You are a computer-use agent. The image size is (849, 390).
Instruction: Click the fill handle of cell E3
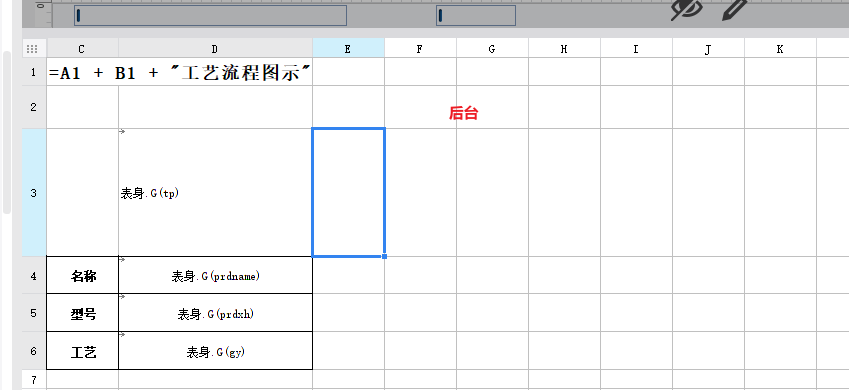384,256
